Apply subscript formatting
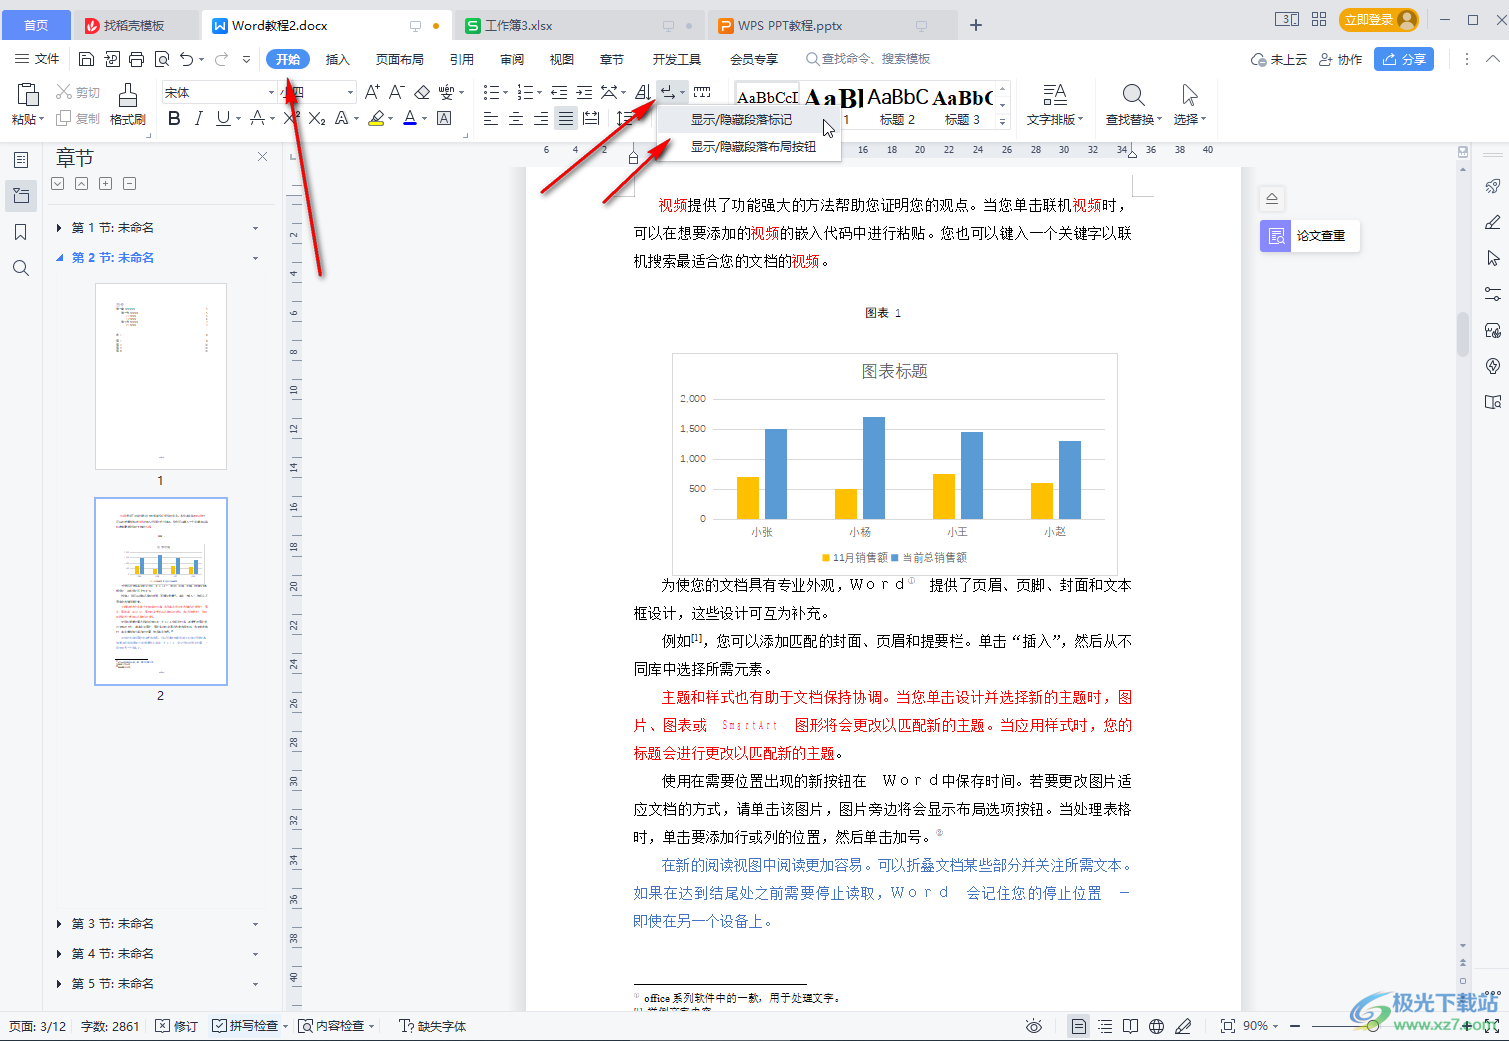Image resolution: width=1509 pixels, height=1041 pixels. [x=317, y=118]
